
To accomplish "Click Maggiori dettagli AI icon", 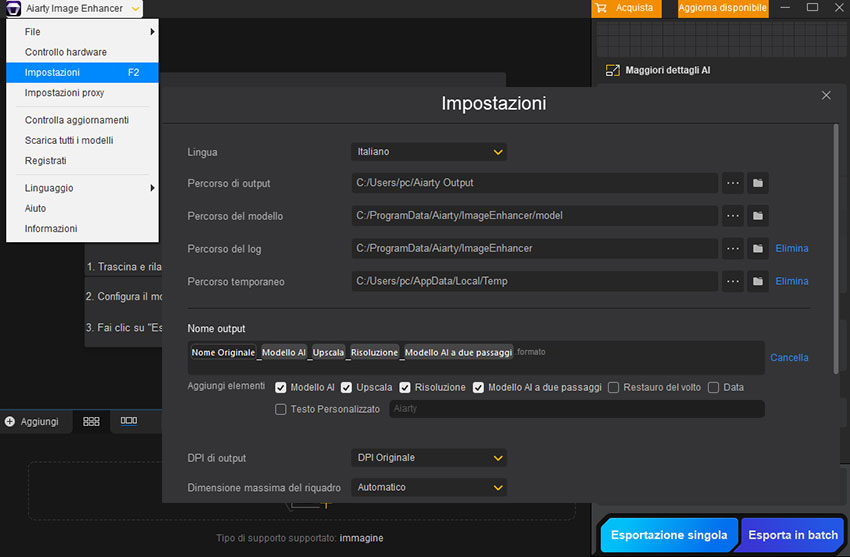I will (x=613, y=70).
